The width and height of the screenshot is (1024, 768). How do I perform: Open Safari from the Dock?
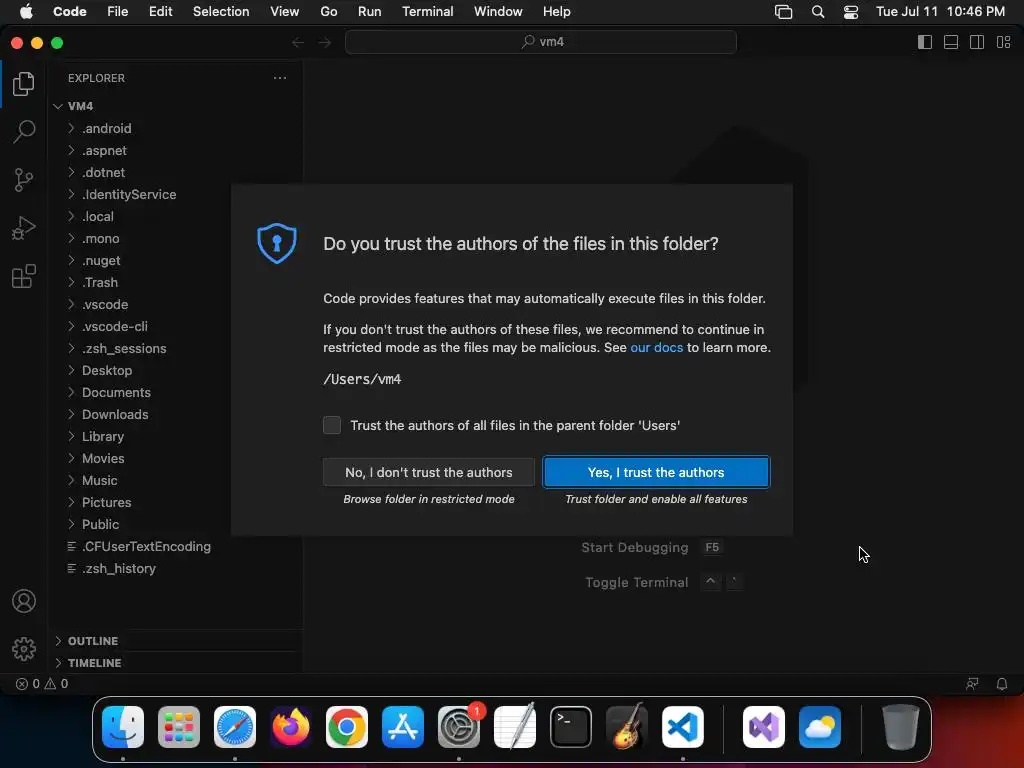click(235, 727)
